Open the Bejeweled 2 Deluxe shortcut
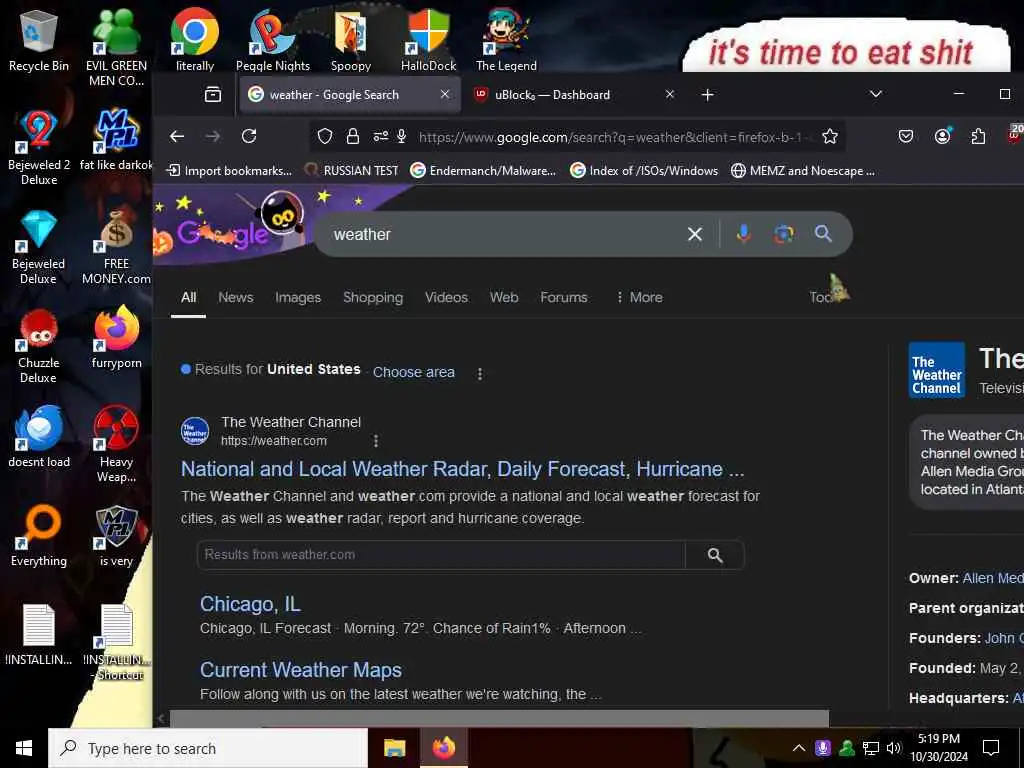Screen dimensions: 1024x768 click(x=39, y=147)
